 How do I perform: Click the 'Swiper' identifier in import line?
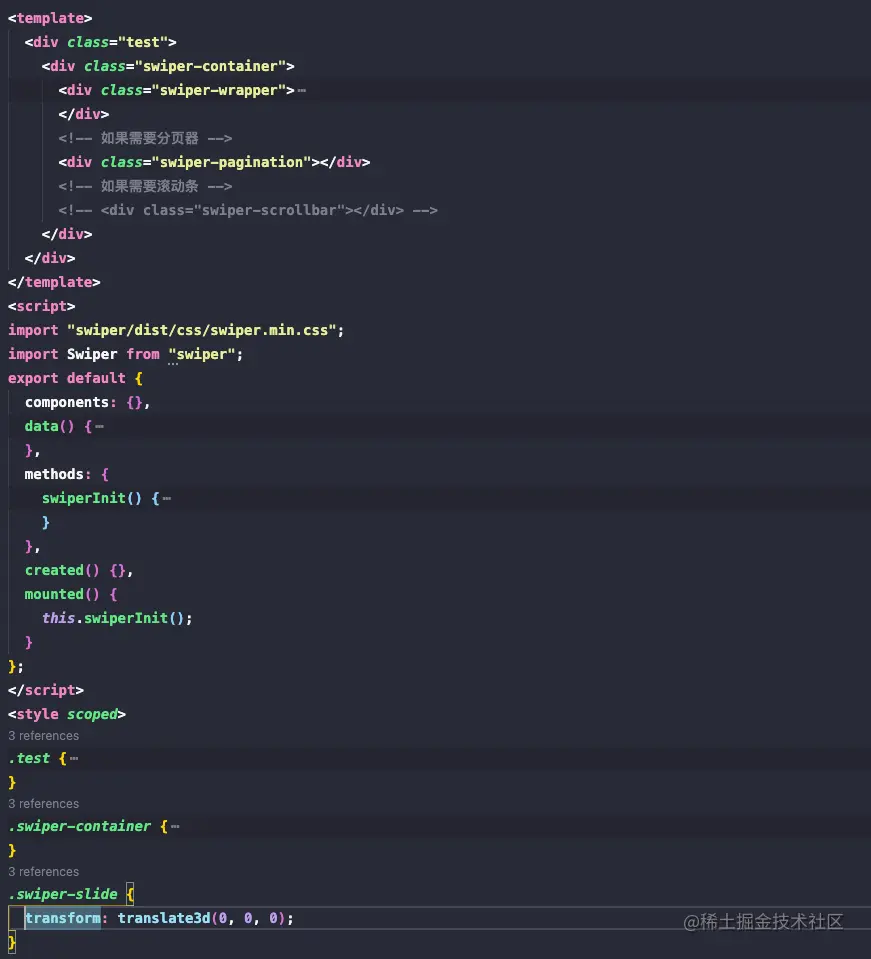click(x=92, y=354)
